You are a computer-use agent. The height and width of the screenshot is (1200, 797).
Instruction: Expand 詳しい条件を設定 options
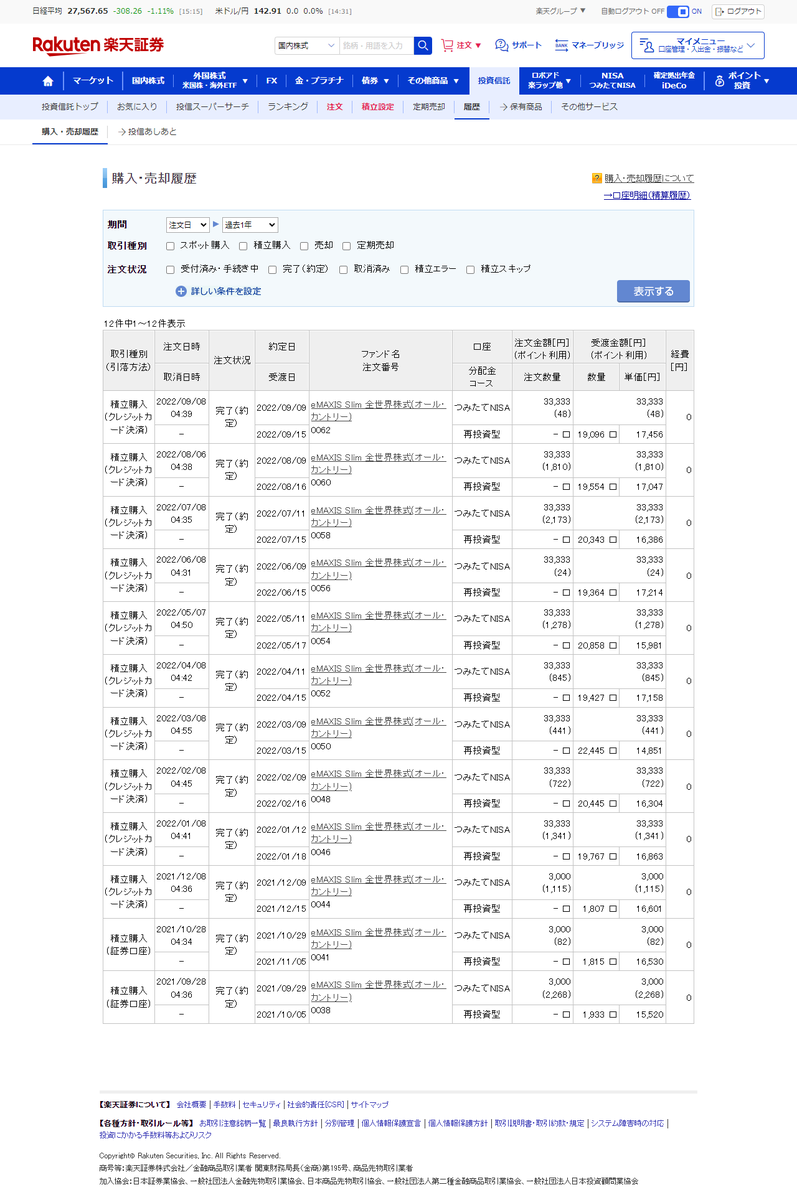tap(218, 292)
